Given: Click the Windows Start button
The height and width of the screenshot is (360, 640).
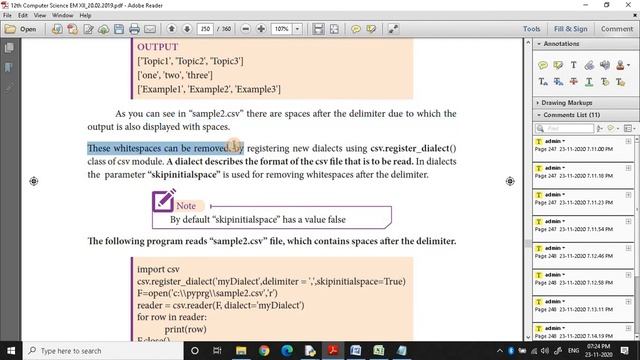Looking at the screenshot, I should [x=11, y=351].
